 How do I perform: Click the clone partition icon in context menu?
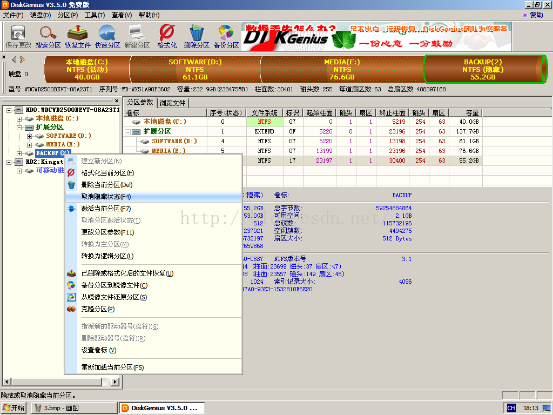pos(71,309)
